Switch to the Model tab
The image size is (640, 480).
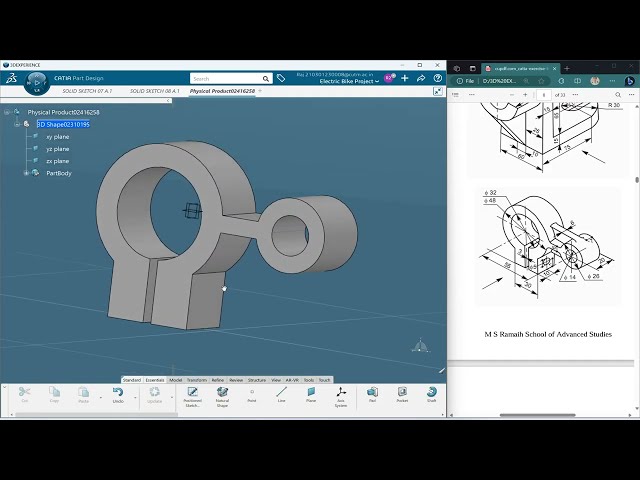point(176,380)
